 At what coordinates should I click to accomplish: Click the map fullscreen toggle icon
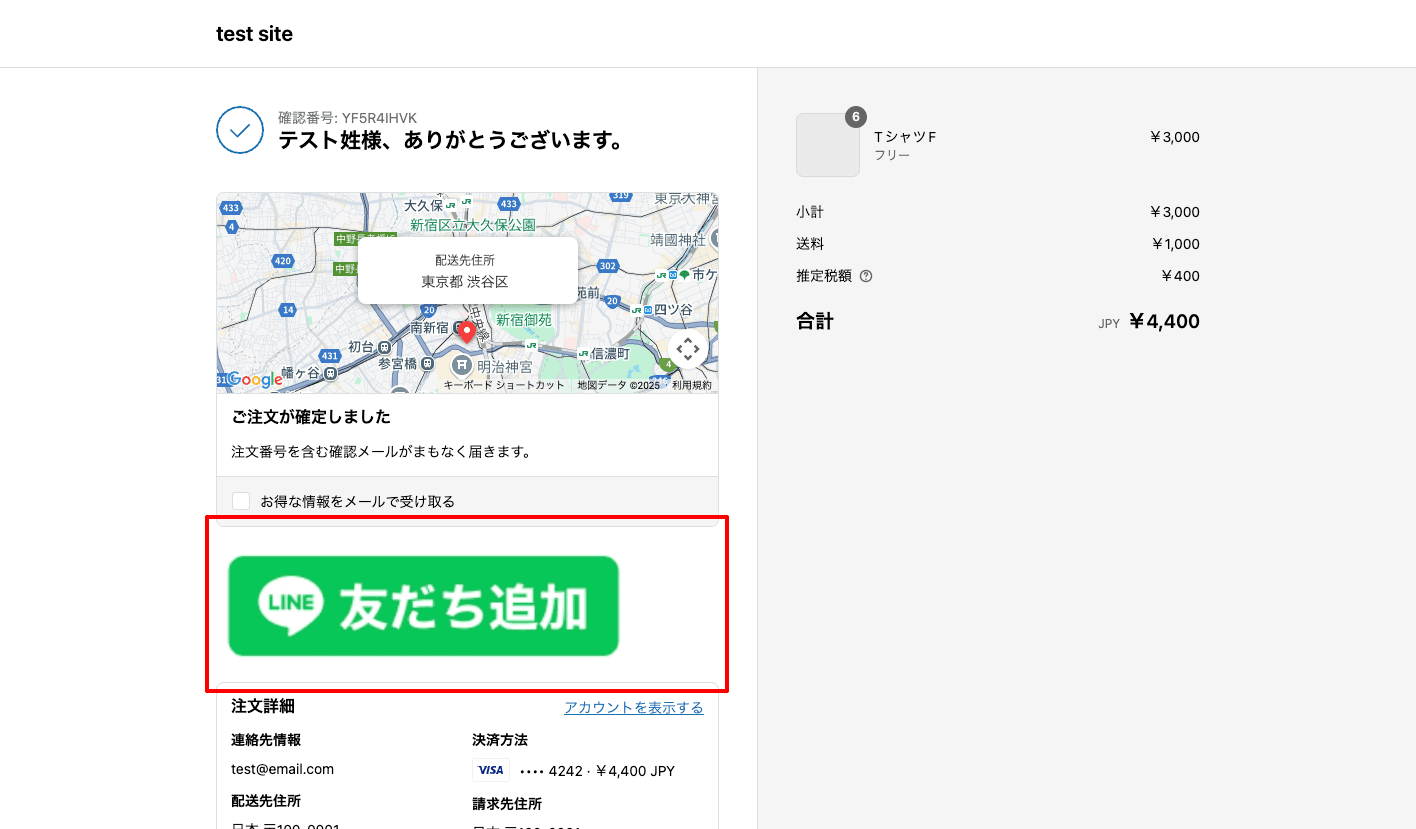[x=687, y=349]
